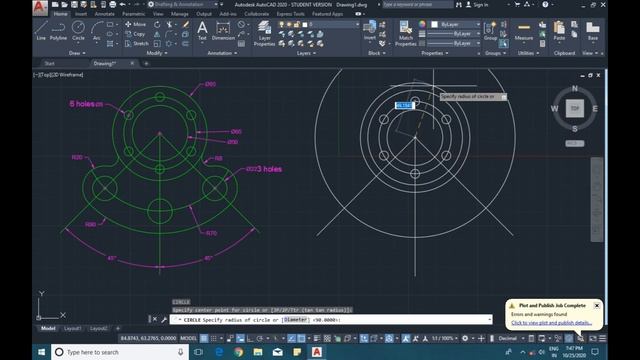This screenshot has height=360, width=640.
Task: Click the Customize workspace gear in status bar
Action: pyautogui.click(x=465, y=338)
